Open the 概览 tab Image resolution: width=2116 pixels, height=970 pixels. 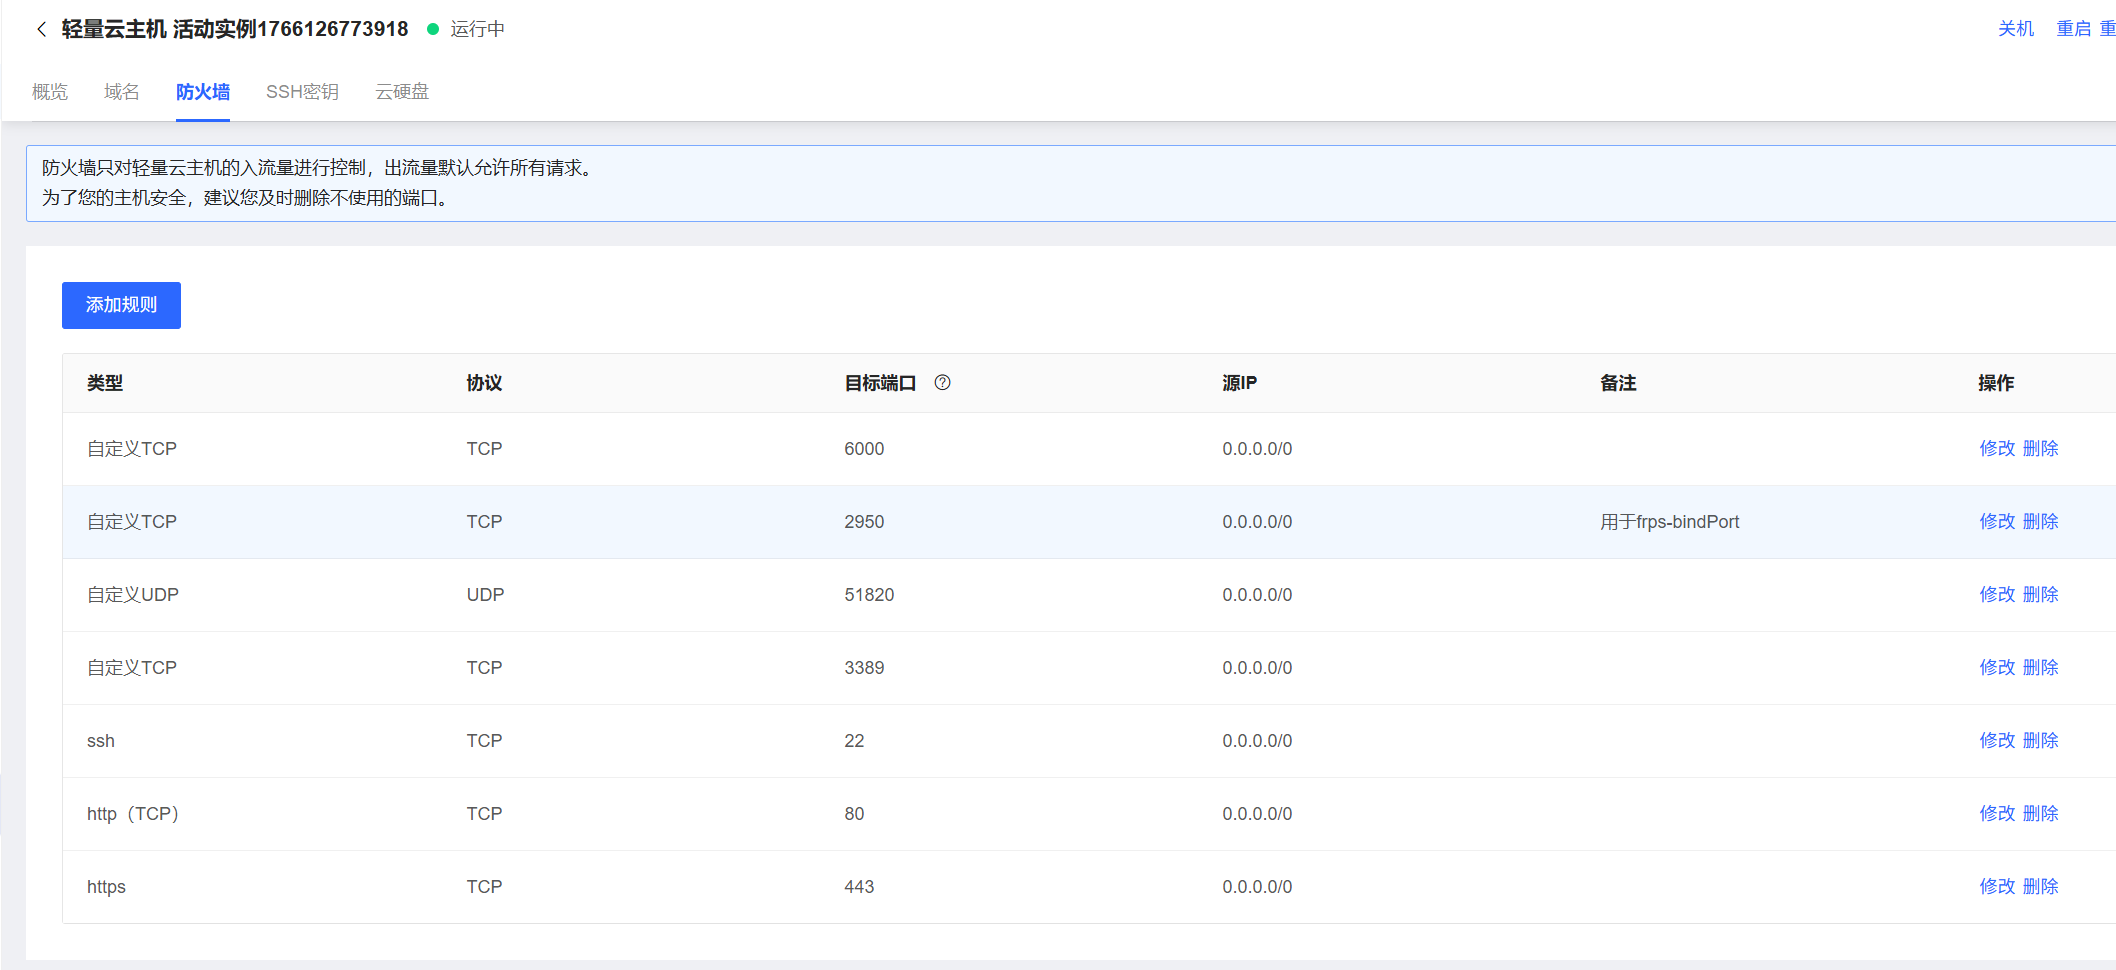50,92
